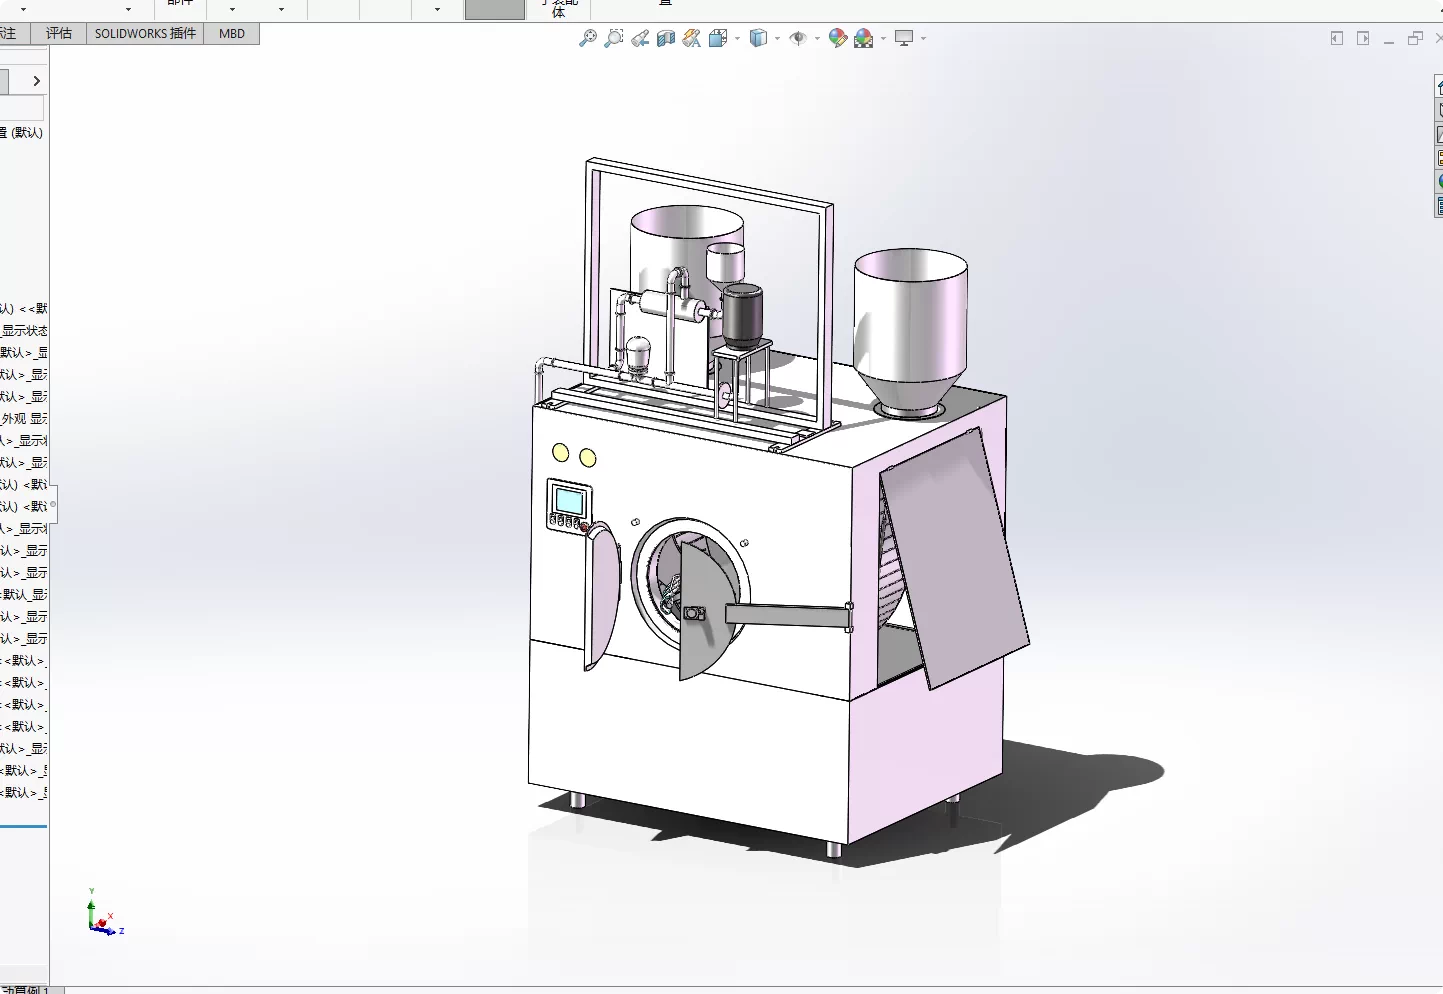Viewport: 1443px width, 994px height.
Task: Expand the Hide/Show Items dropdown arrow
Action: [817, 39]
